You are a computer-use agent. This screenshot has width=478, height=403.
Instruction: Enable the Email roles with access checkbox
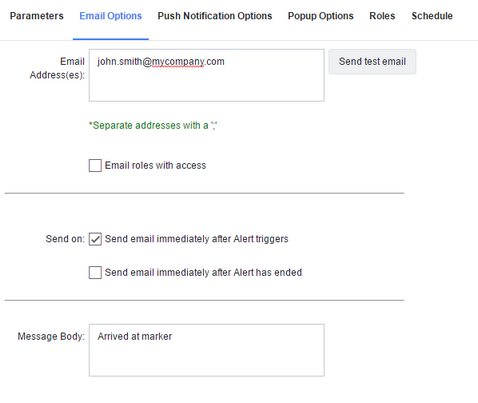coord(95,165)
